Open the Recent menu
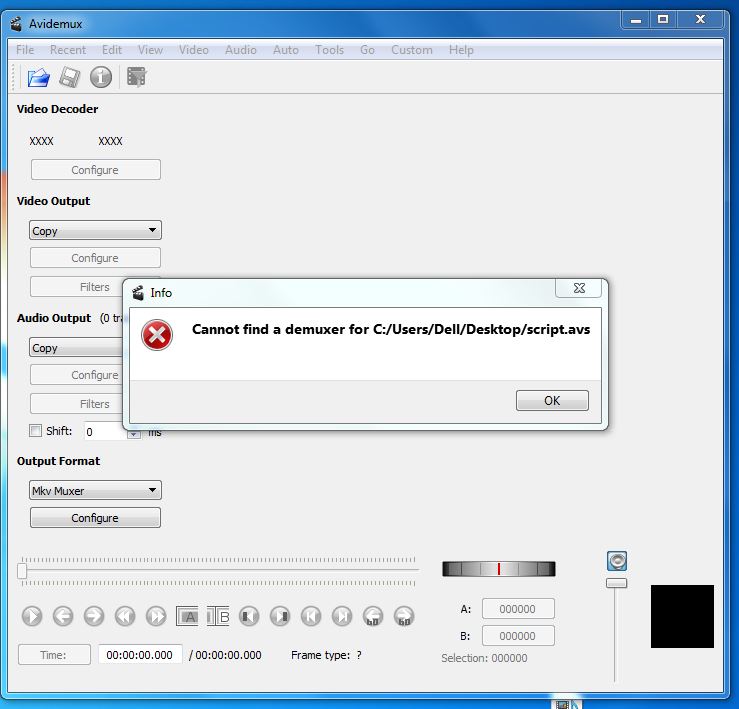 coord(68,50)
